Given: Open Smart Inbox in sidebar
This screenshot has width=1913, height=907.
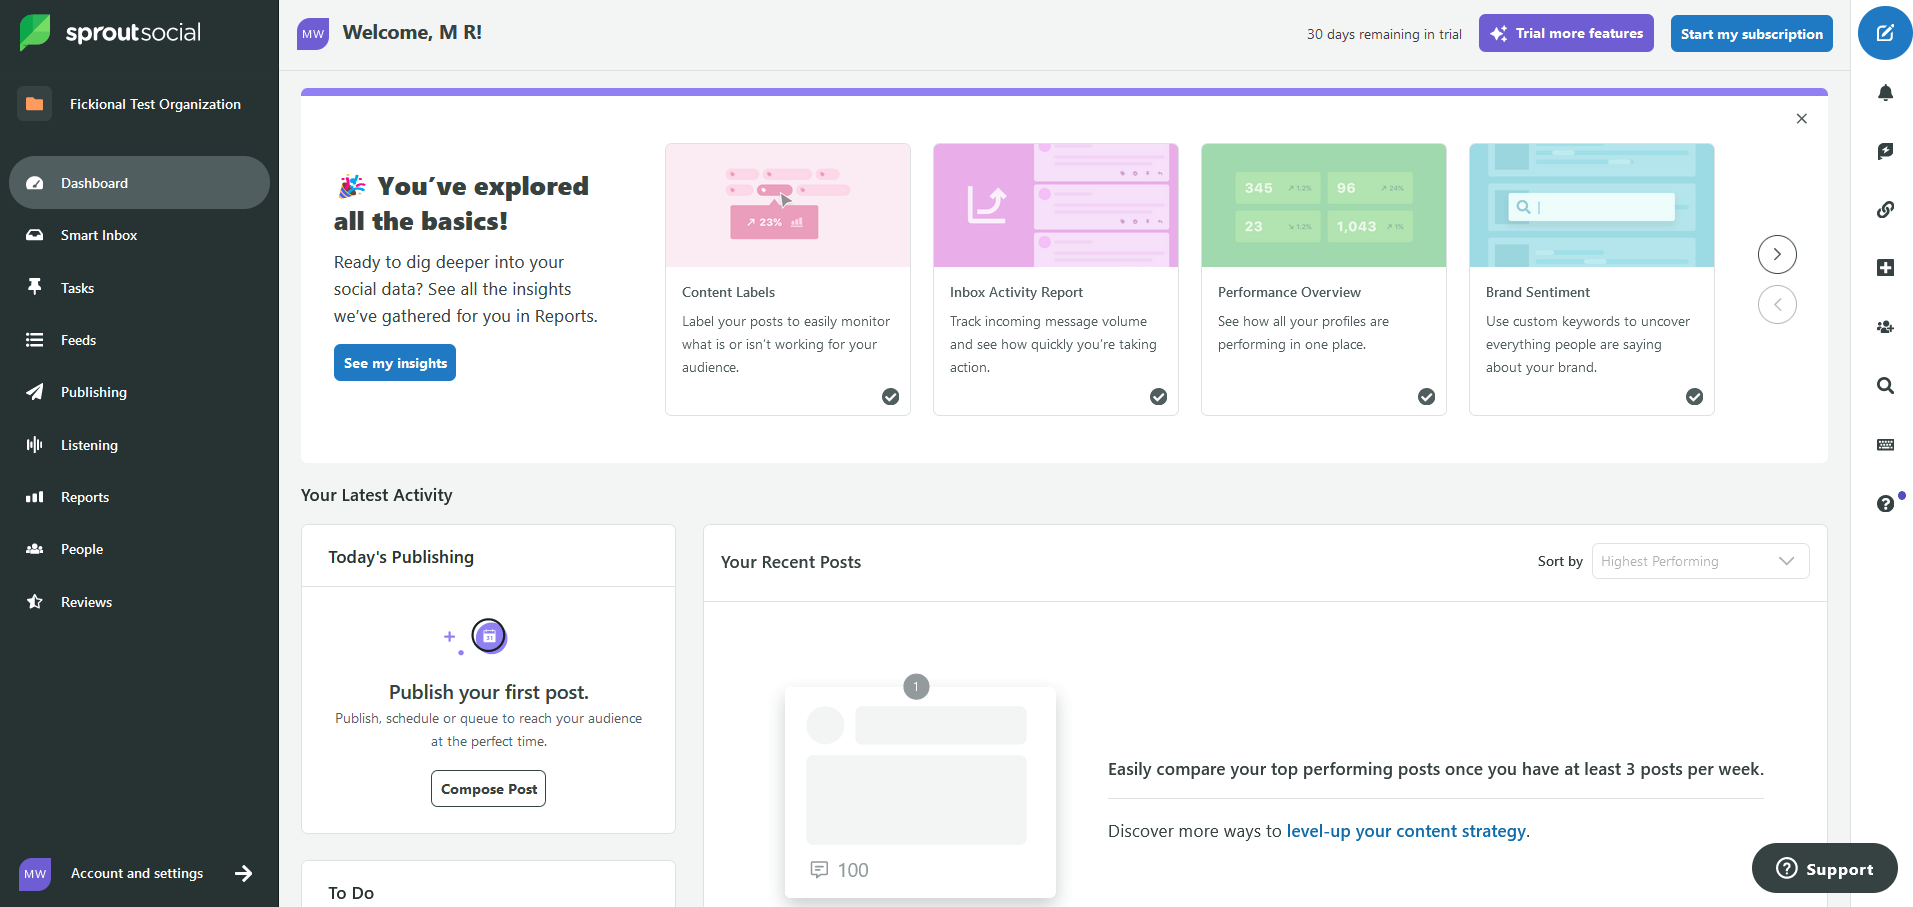Looking at the screenshot, I should click(x=98, y=235).
